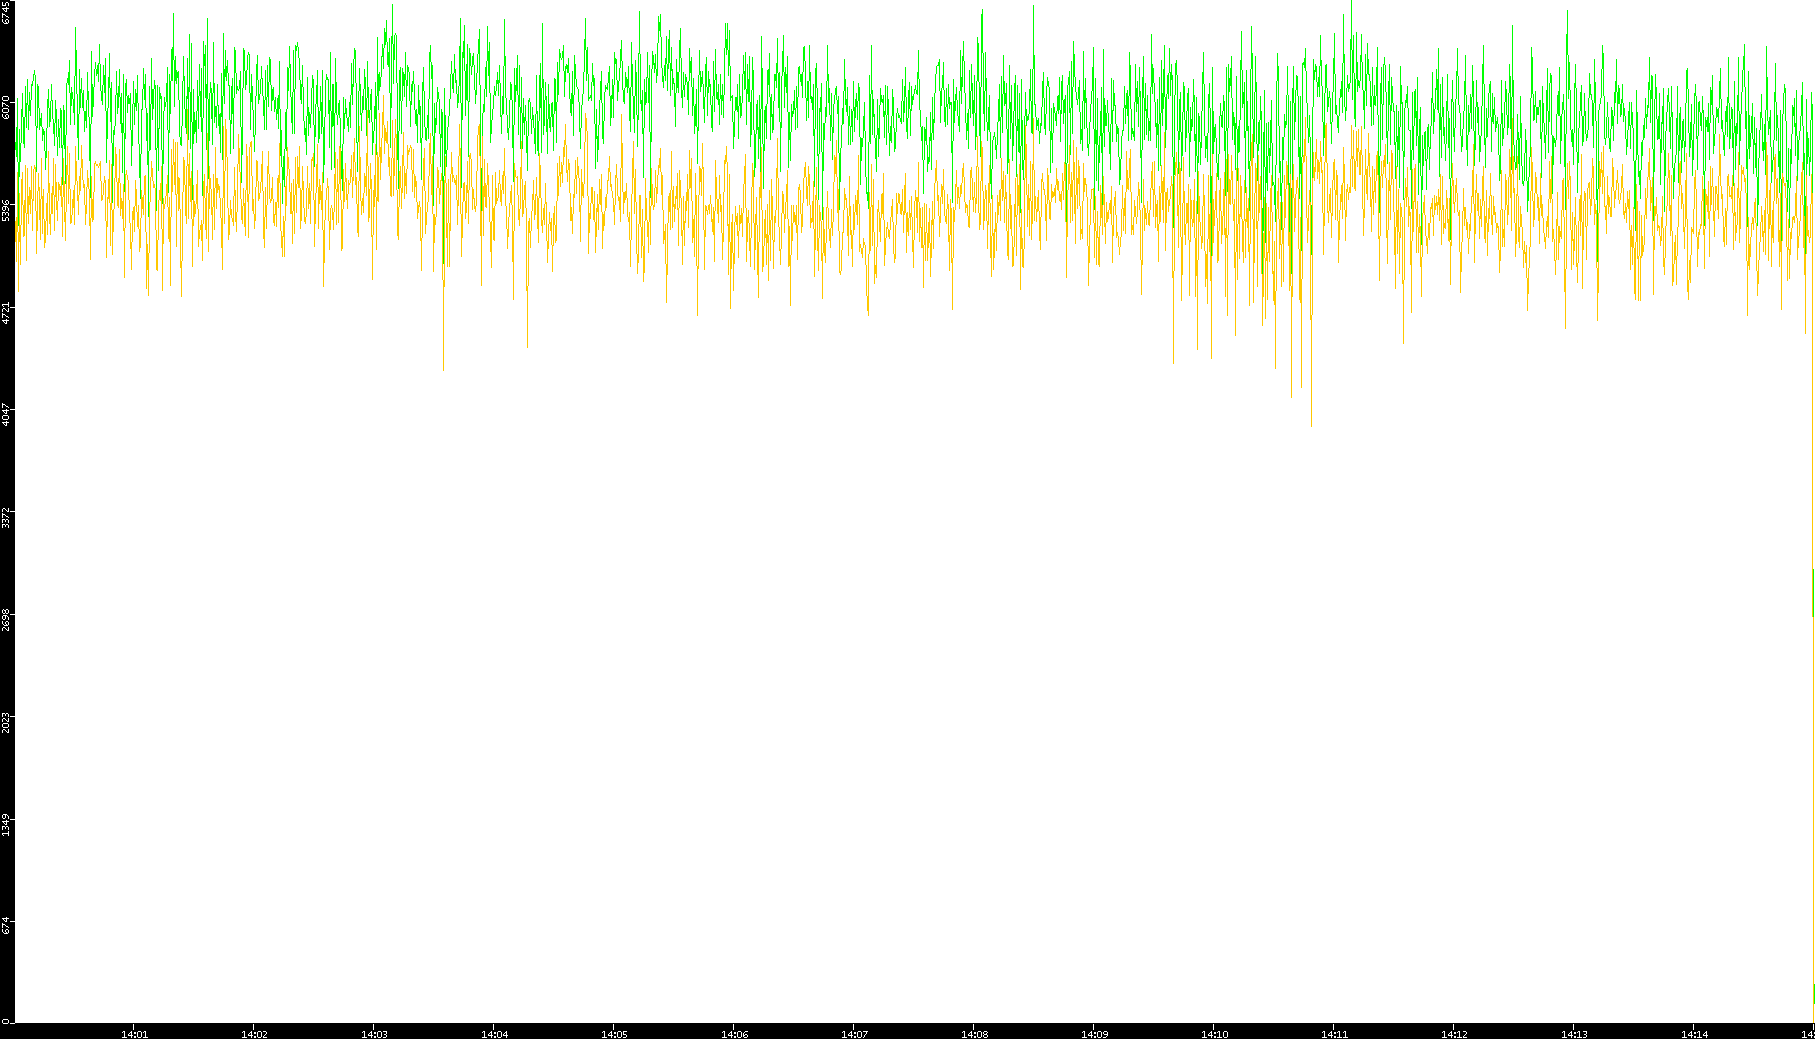
Task: Select the 14:06 time axis label
Action: click(x=734, y=1034)
